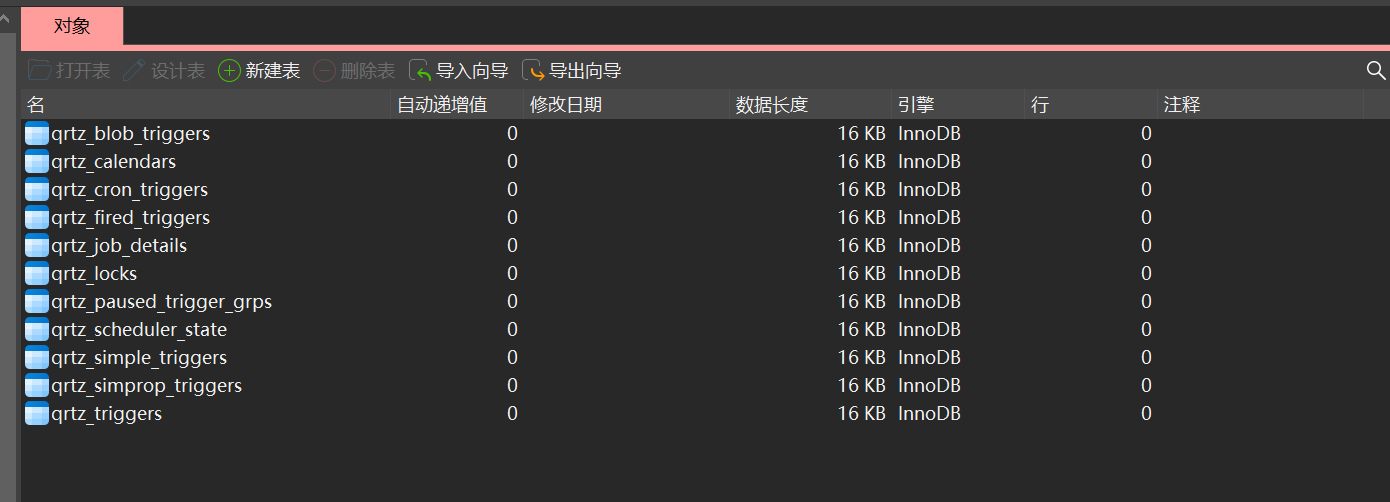The width and height of the screenshot is (1390, 502).
Task: Sort by the 数据长度 column header
Action: [x=772, y=105]
